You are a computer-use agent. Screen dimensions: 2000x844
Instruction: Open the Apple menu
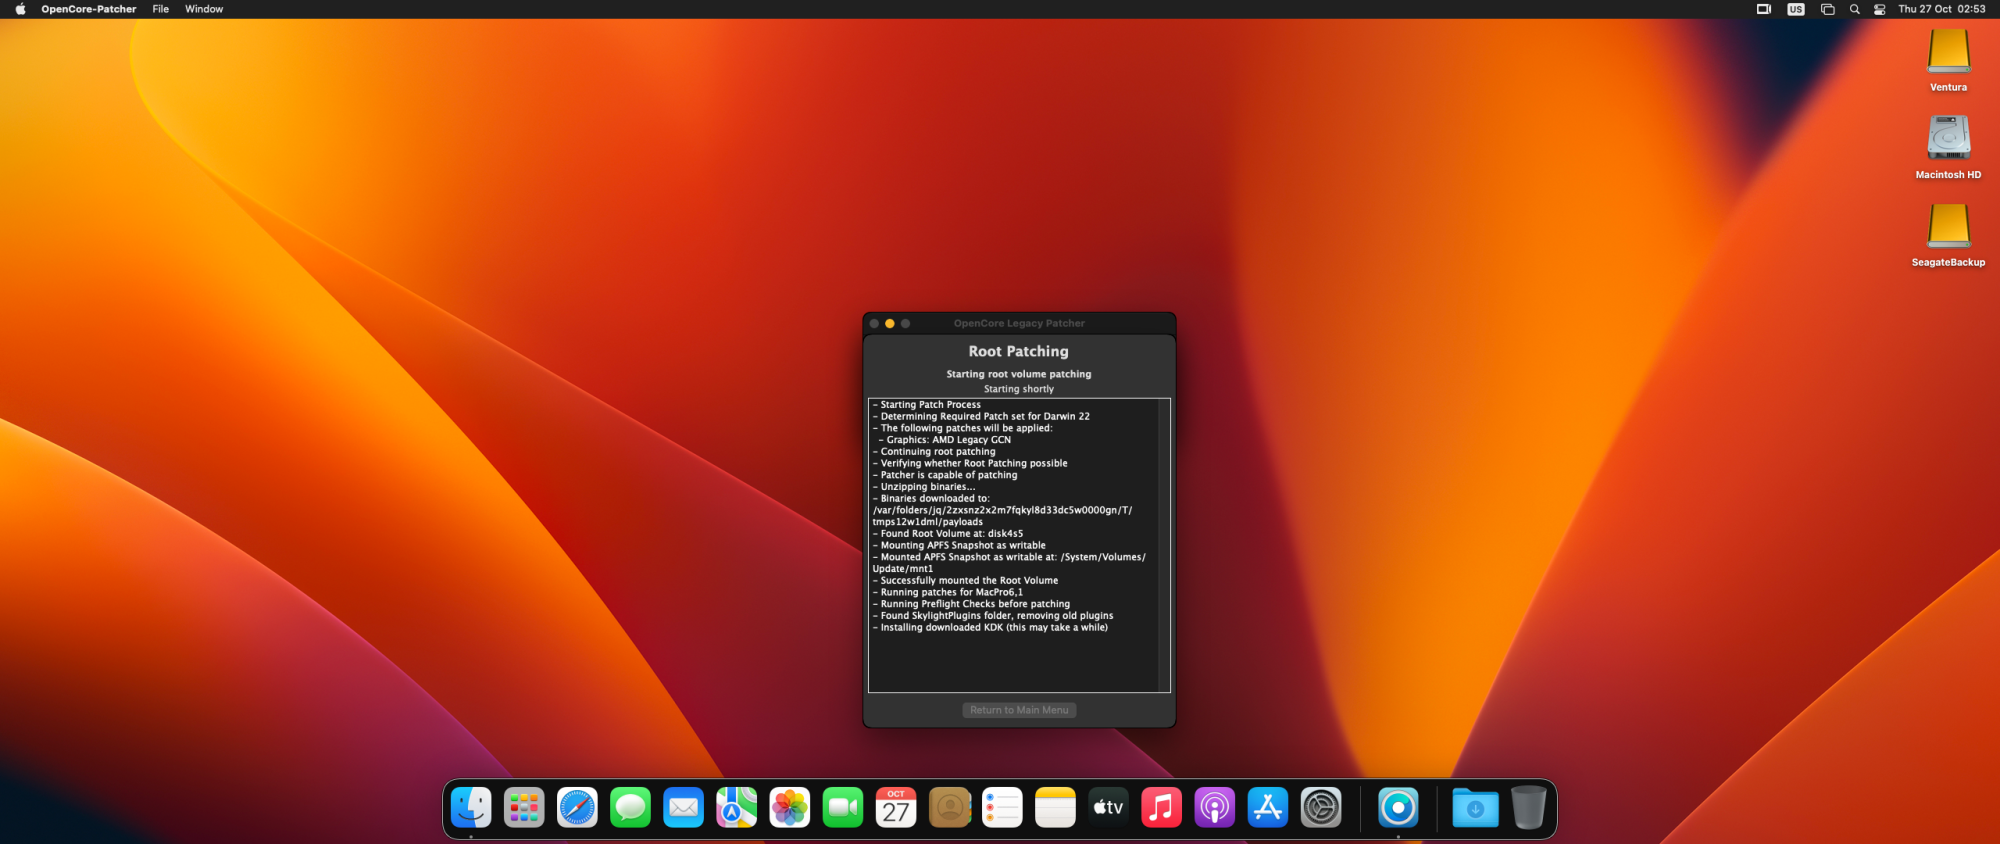click(20, 9)
